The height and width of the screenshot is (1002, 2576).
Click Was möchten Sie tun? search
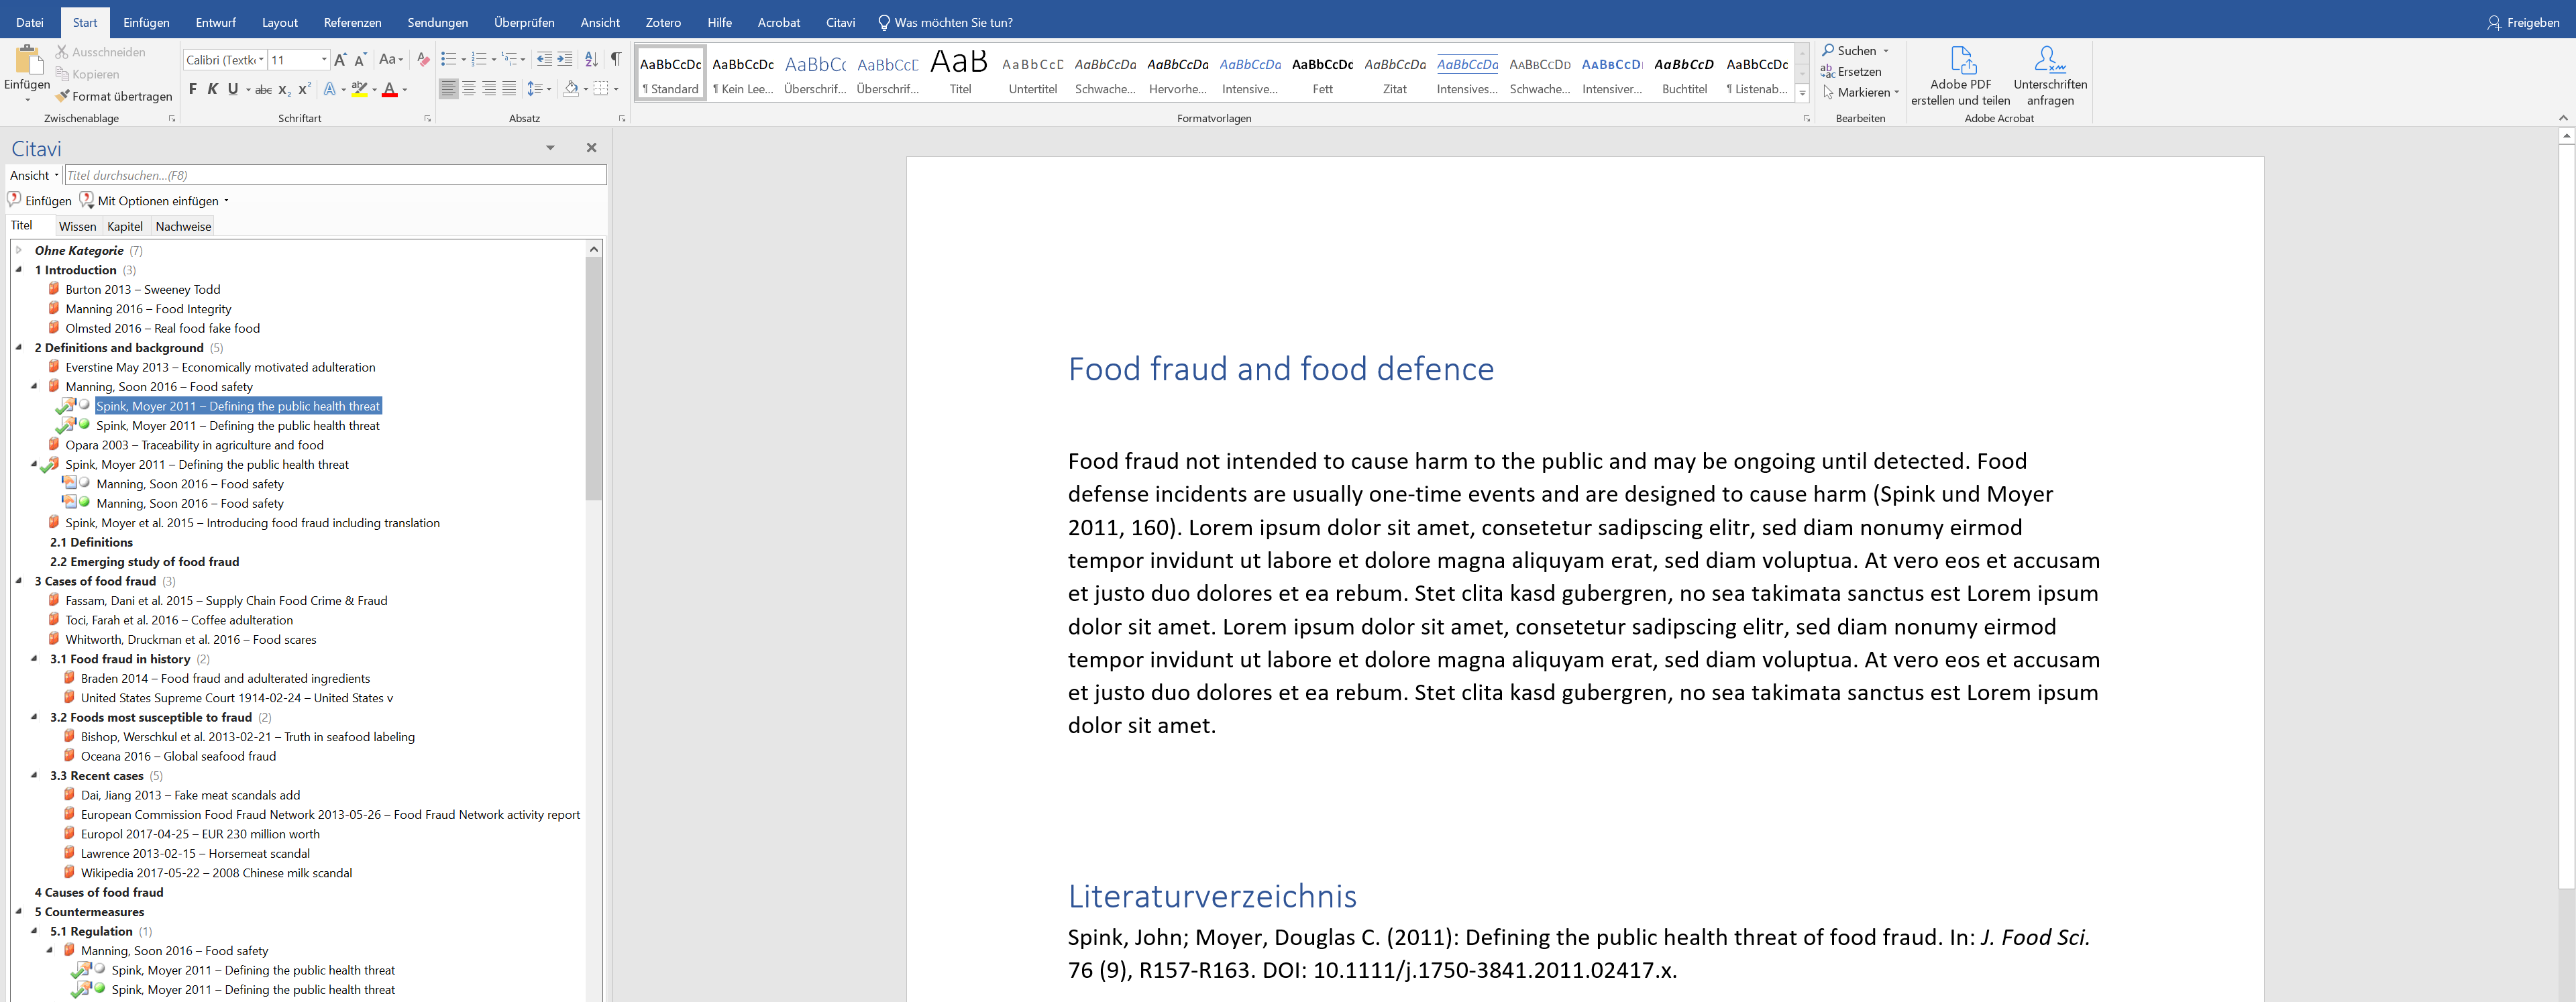tap(945, 22)
